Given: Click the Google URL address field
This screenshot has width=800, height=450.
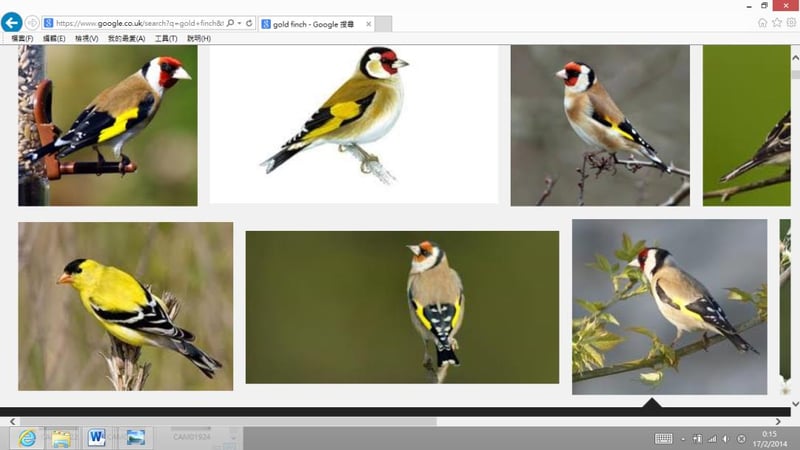Looking at the screenshot, I should 135,23.
